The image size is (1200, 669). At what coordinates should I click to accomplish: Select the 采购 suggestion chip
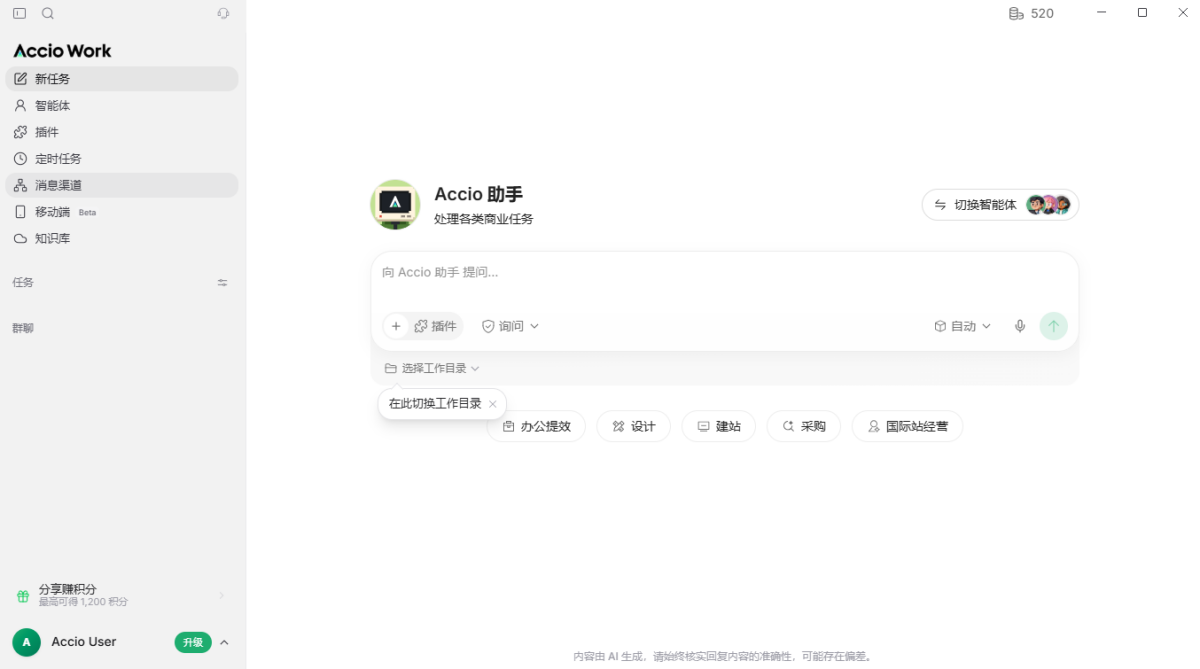coord(803,426)
